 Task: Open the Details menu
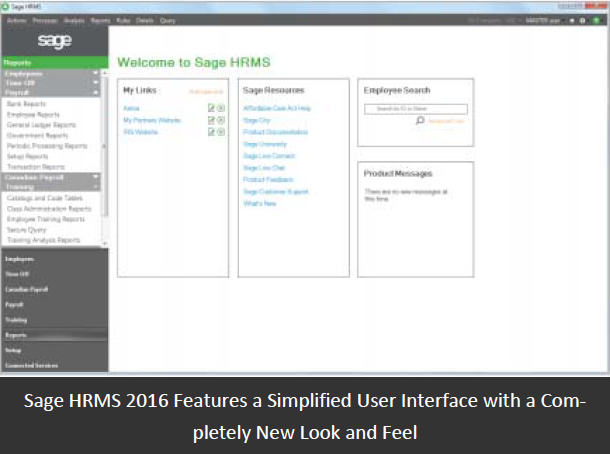[145, 20]
